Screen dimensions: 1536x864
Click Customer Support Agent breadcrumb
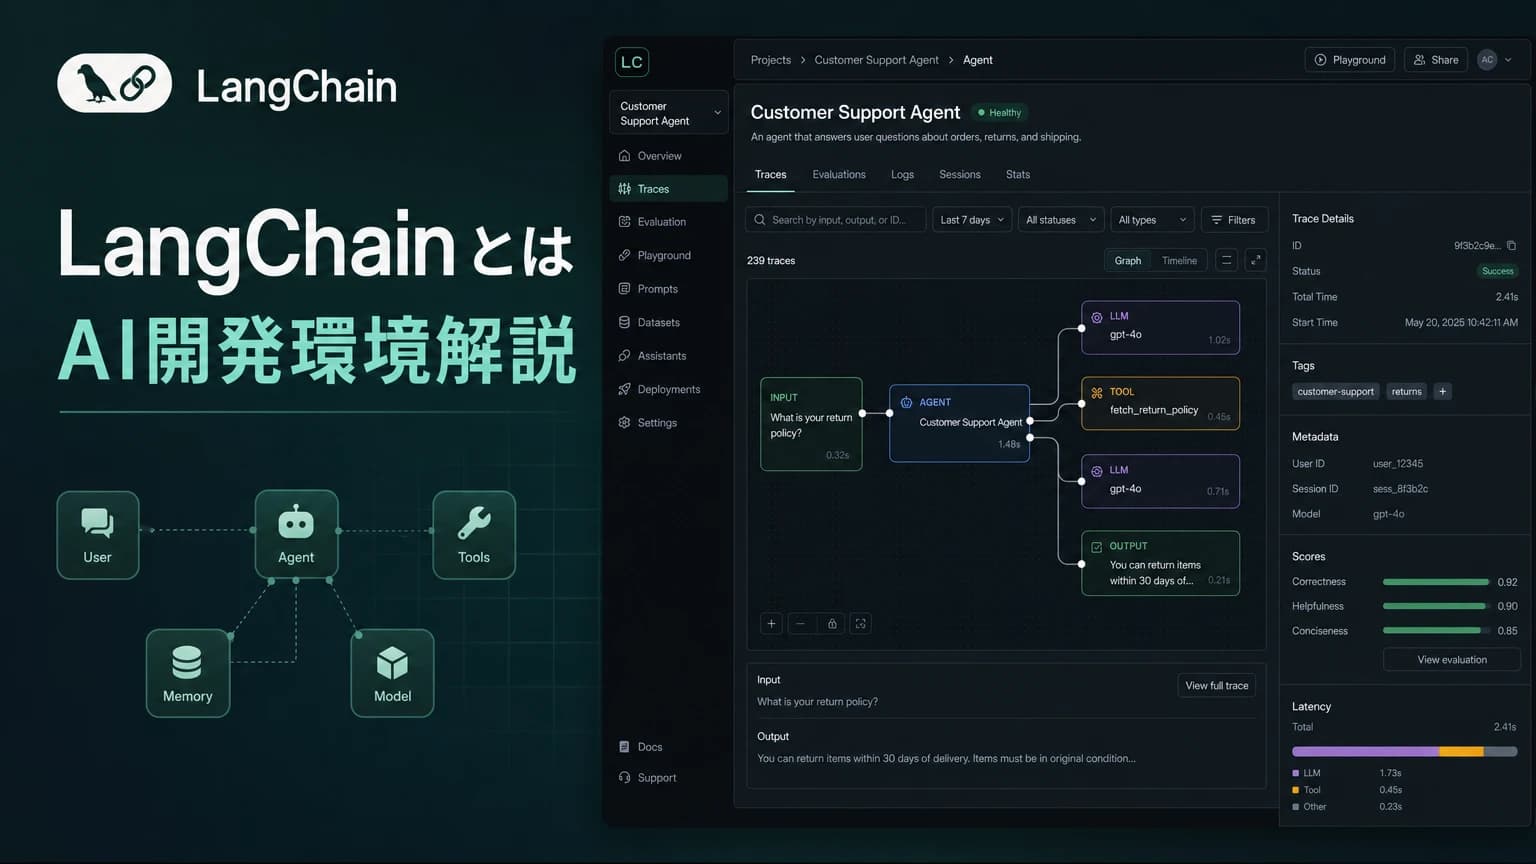click(876, 60)
